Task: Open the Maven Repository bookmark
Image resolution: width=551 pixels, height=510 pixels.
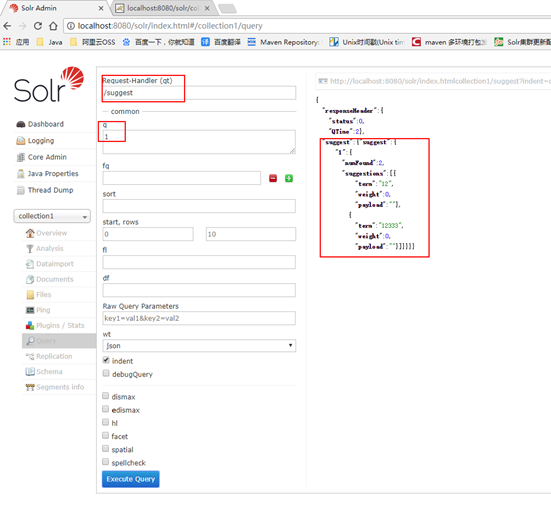Action: (283, 42)
